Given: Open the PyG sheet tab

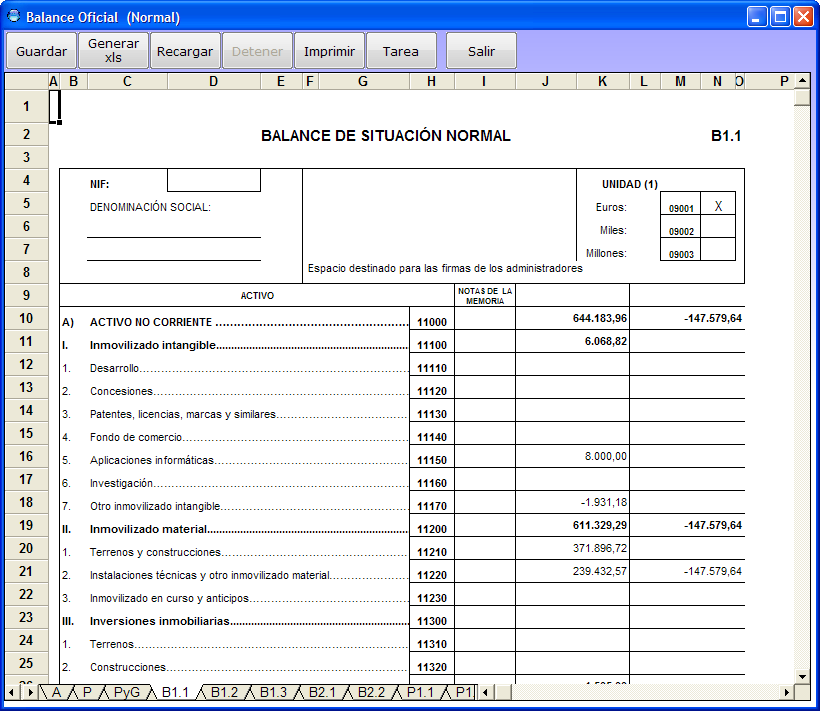Looking at the screenshot, I should click(x=127, y=693).
